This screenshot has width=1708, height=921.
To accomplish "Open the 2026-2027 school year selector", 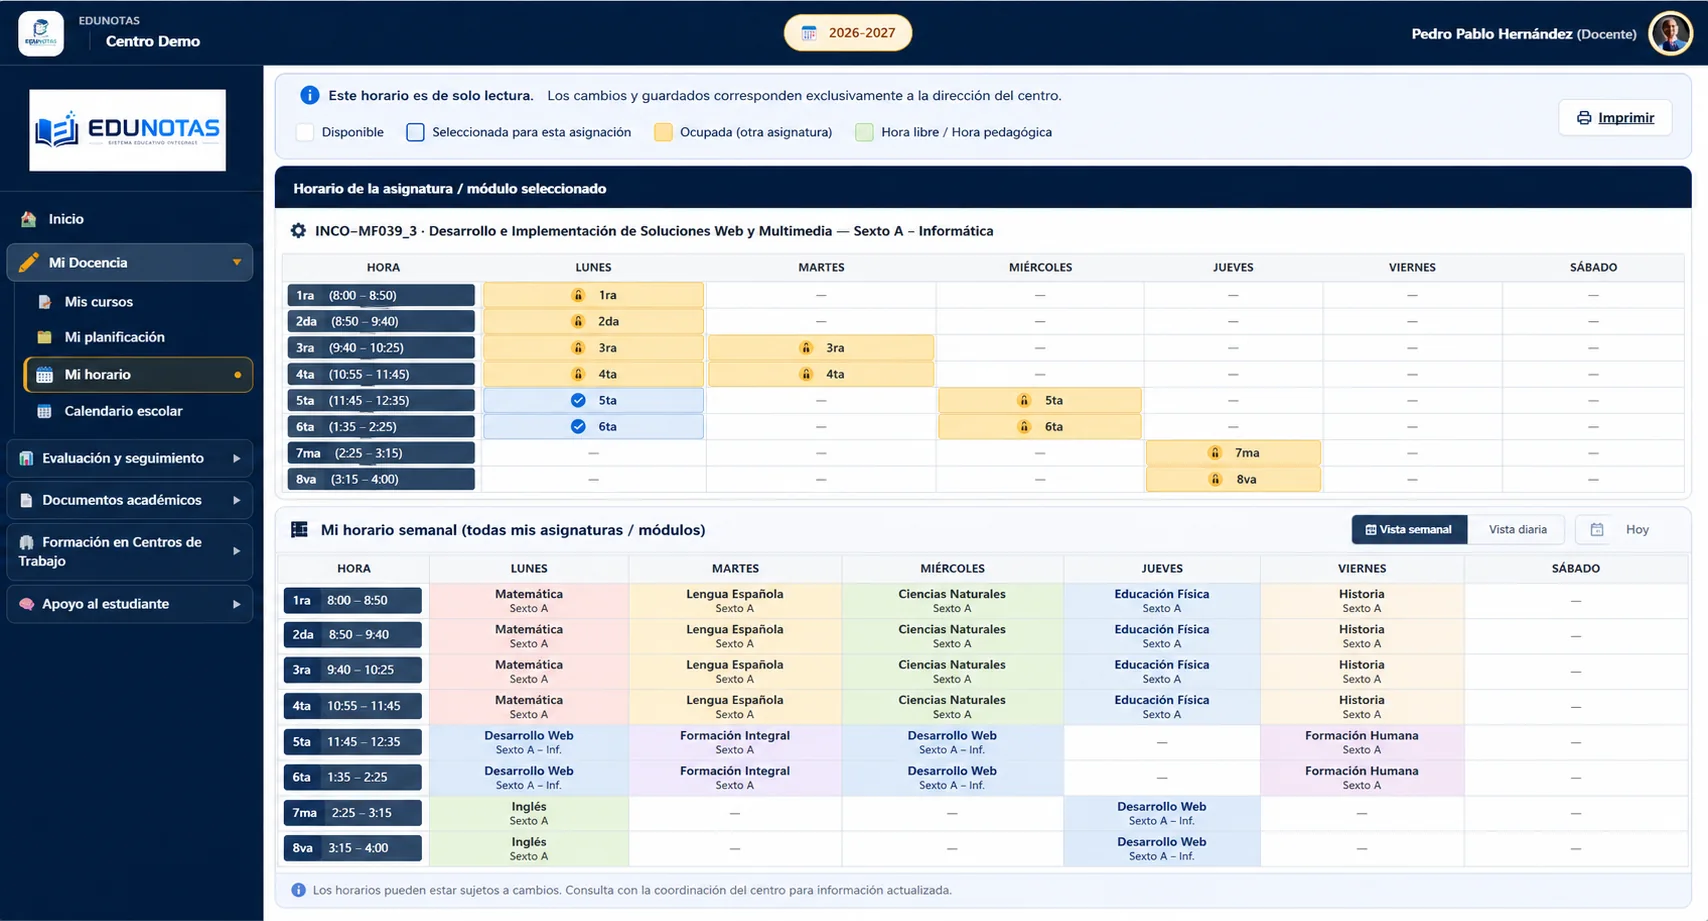I will point(848,33).
